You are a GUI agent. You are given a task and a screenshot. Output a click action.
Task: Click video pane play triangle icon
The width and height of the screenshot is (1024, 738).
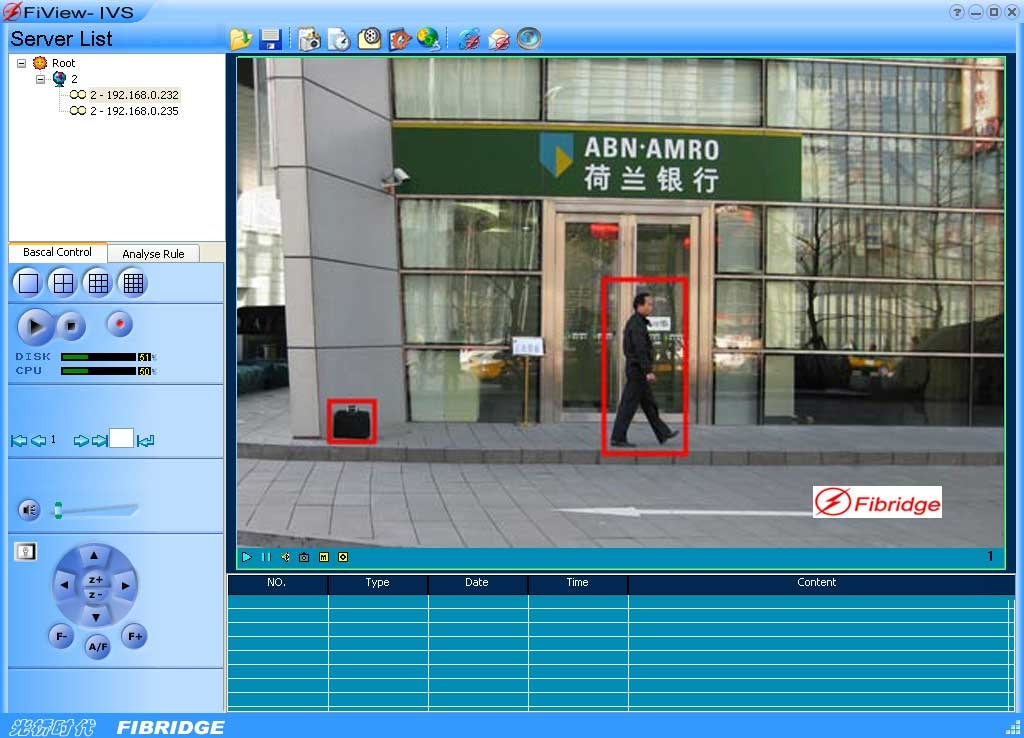pyautogui.click(x=247, y=557)
